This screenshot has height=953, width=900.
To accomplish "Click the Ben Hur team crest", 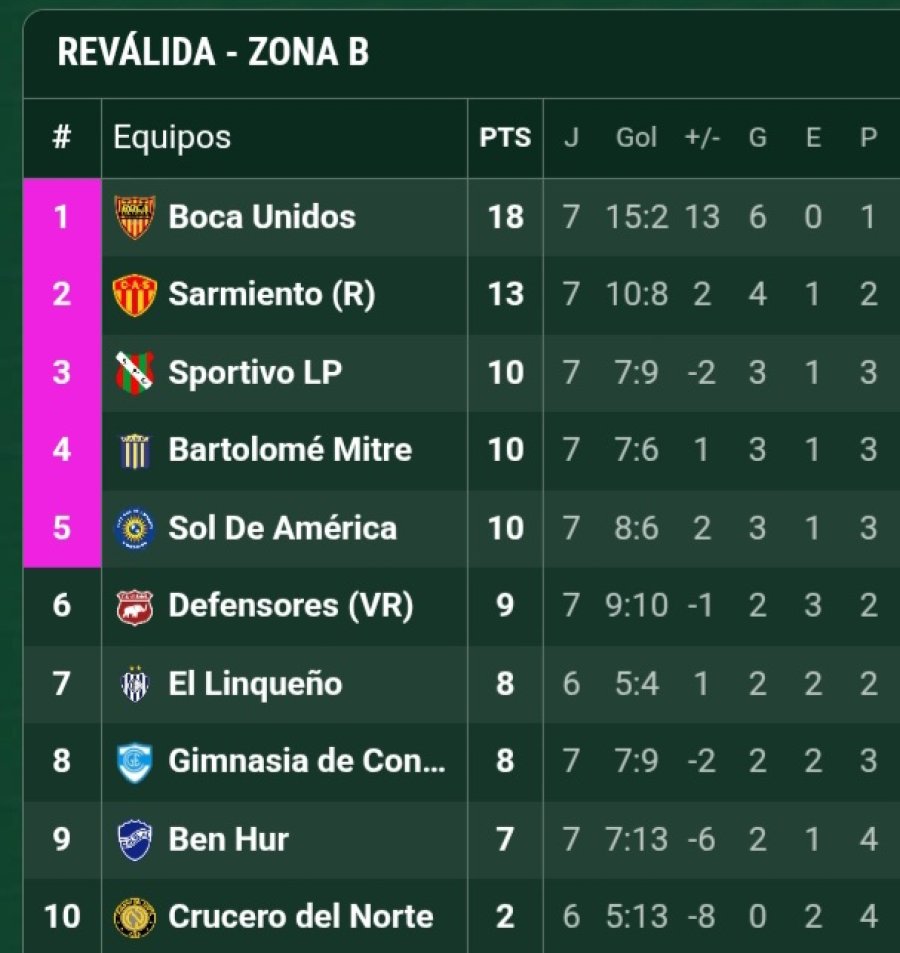I will (x=134, y=840).
